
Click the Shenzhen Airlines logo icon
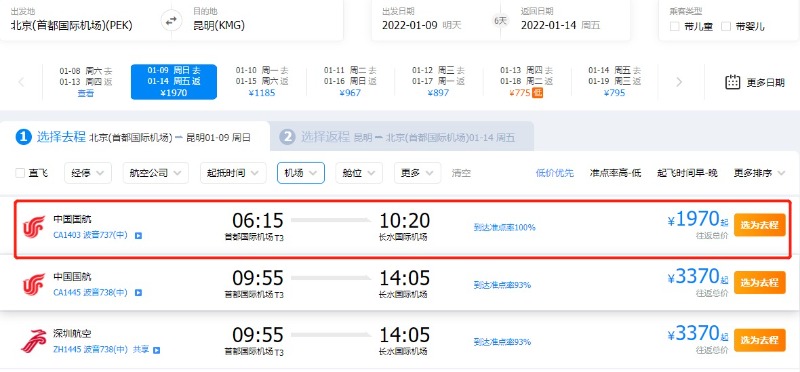(34, 341)
